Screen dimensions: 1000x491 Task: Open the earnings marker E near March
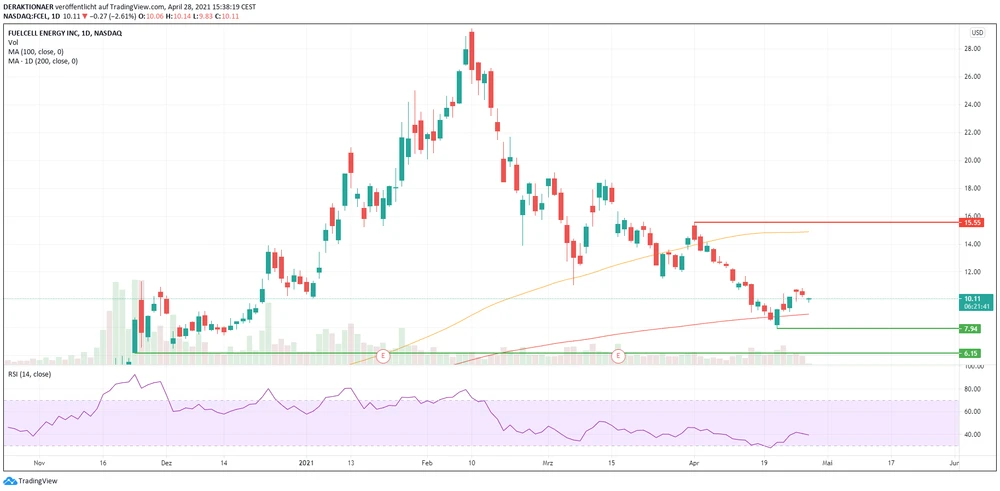[618, 356]
